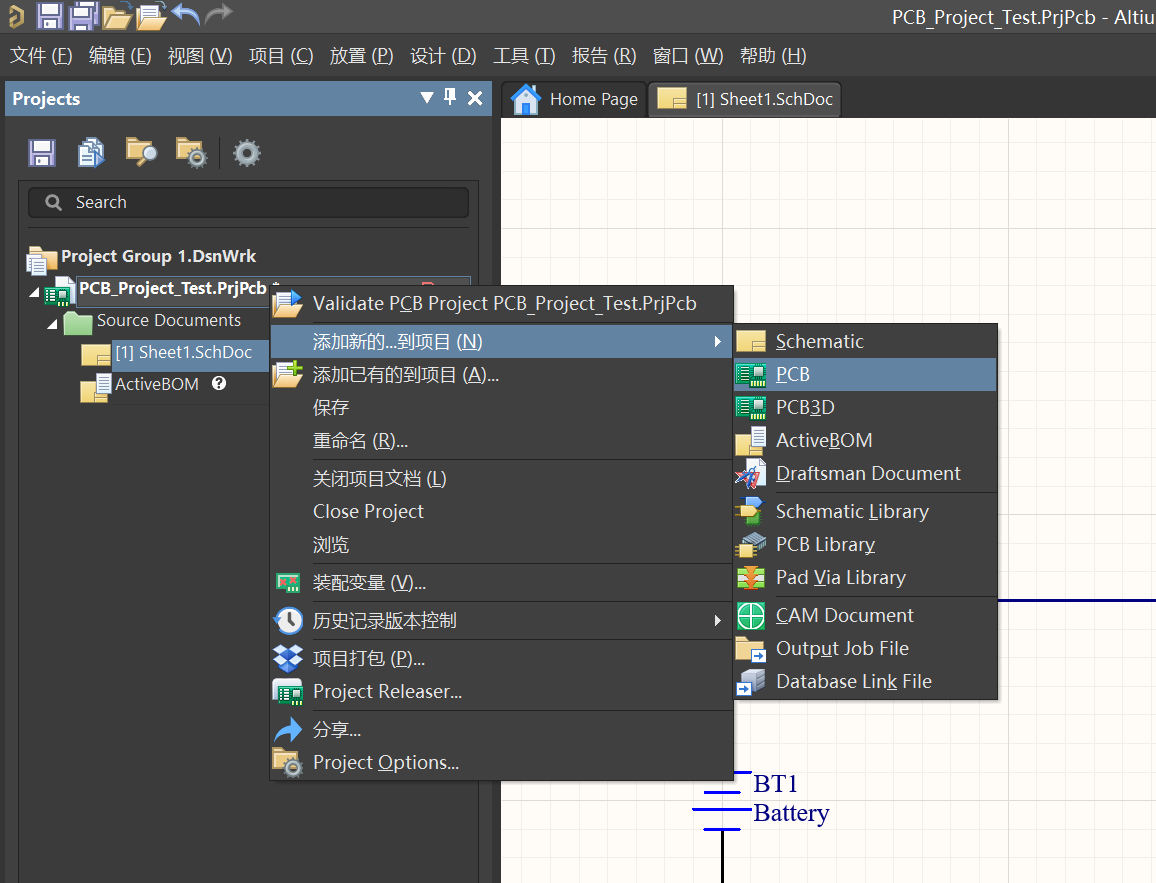Choose 添加已有的到项目 (A)...
1156x883 pixels.
tap(501, 374)
